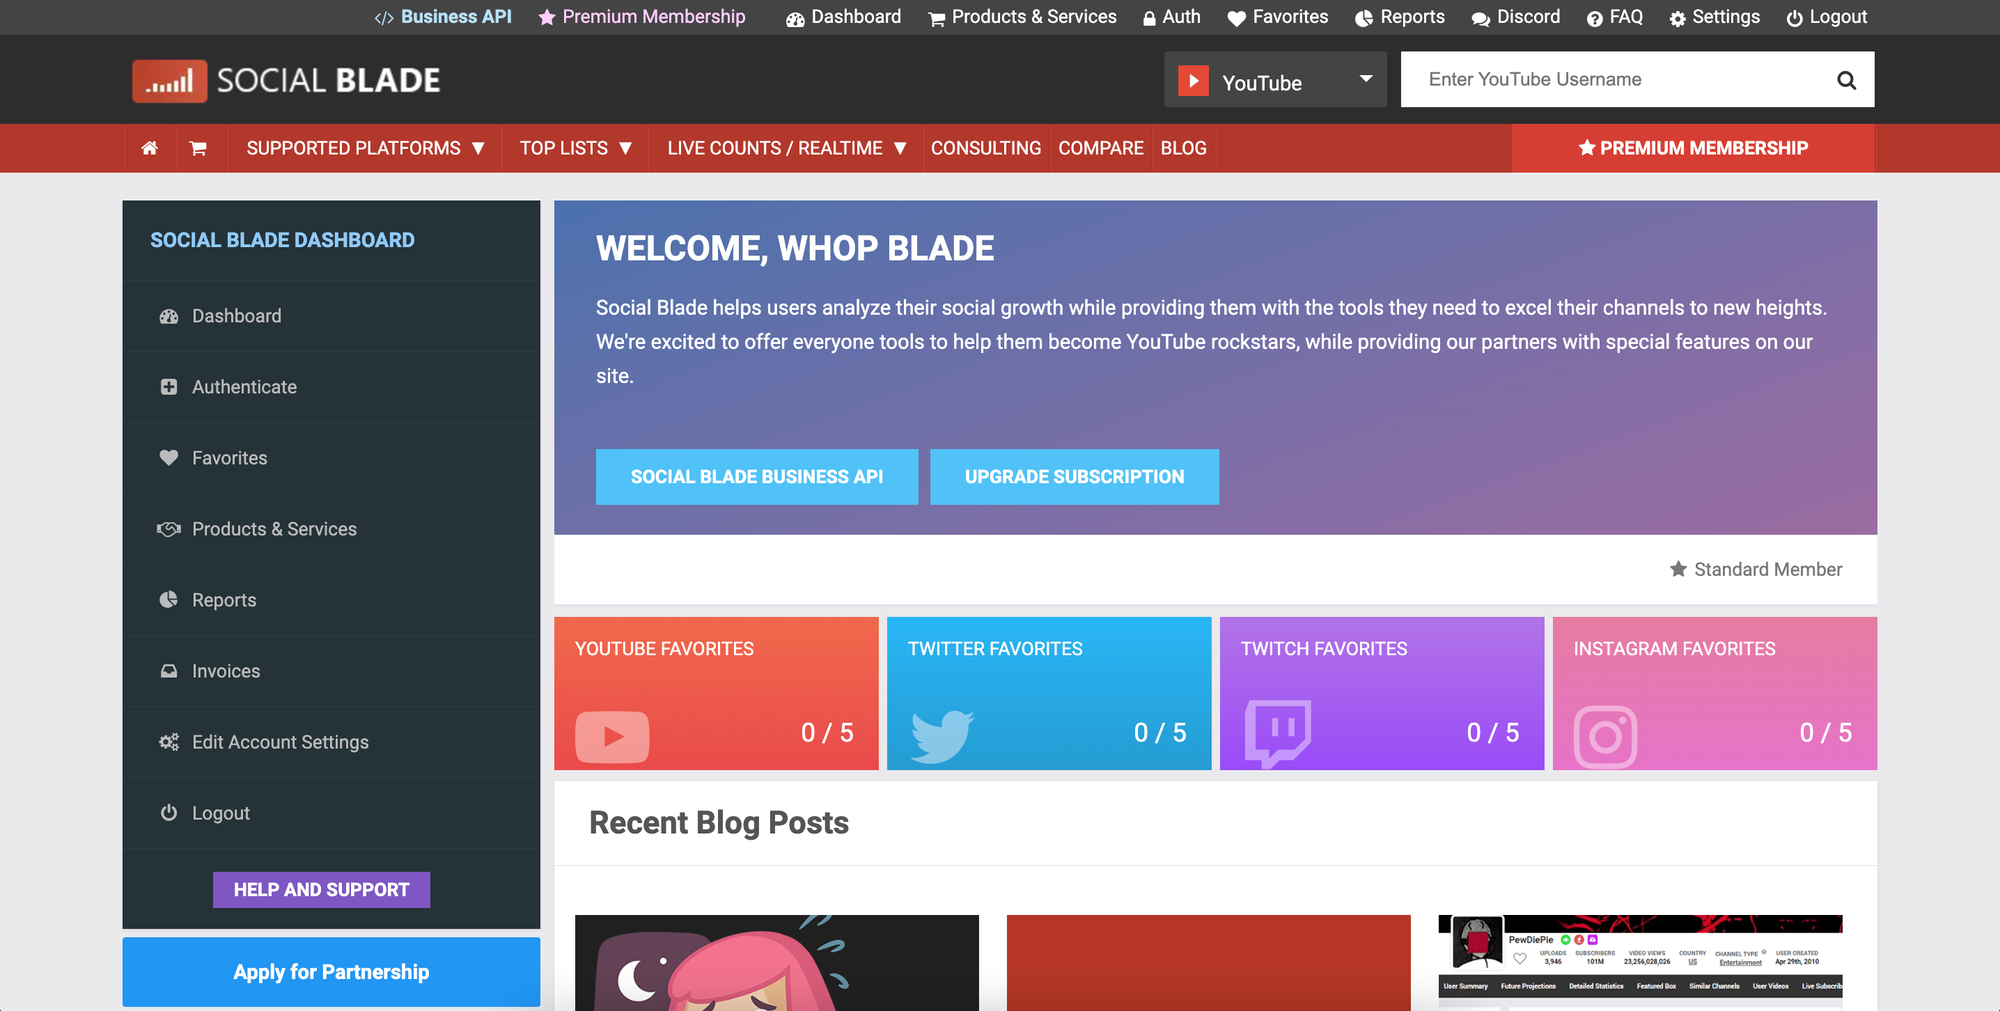2000x1011 pixels.
Task: Click the shopping cart icon in the red bar
Action: 200,148
